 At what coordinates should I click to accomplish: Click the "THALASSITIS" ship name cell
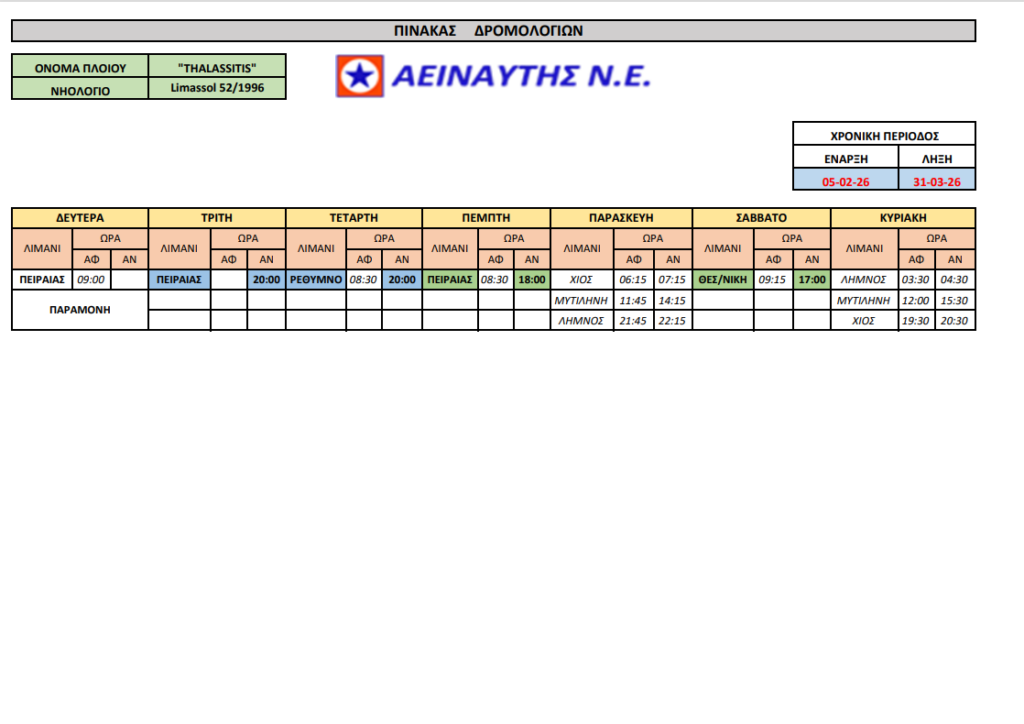217,67
